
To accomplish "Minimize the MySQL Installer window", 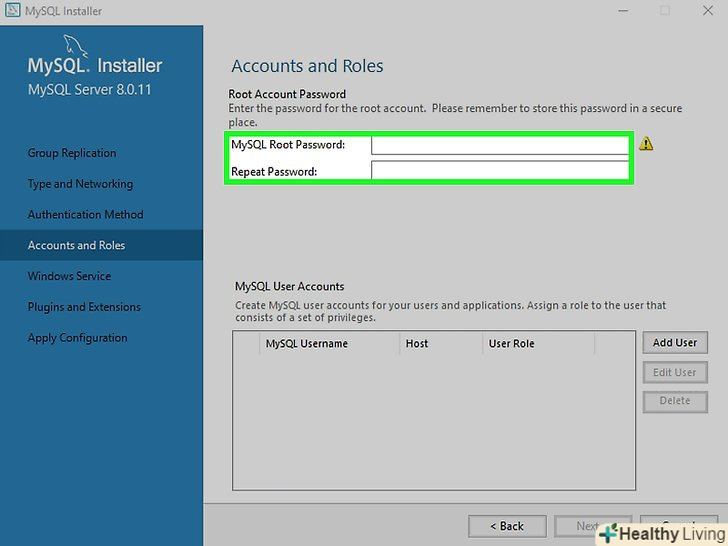I will pyautogui.click(x=623, y=11).
